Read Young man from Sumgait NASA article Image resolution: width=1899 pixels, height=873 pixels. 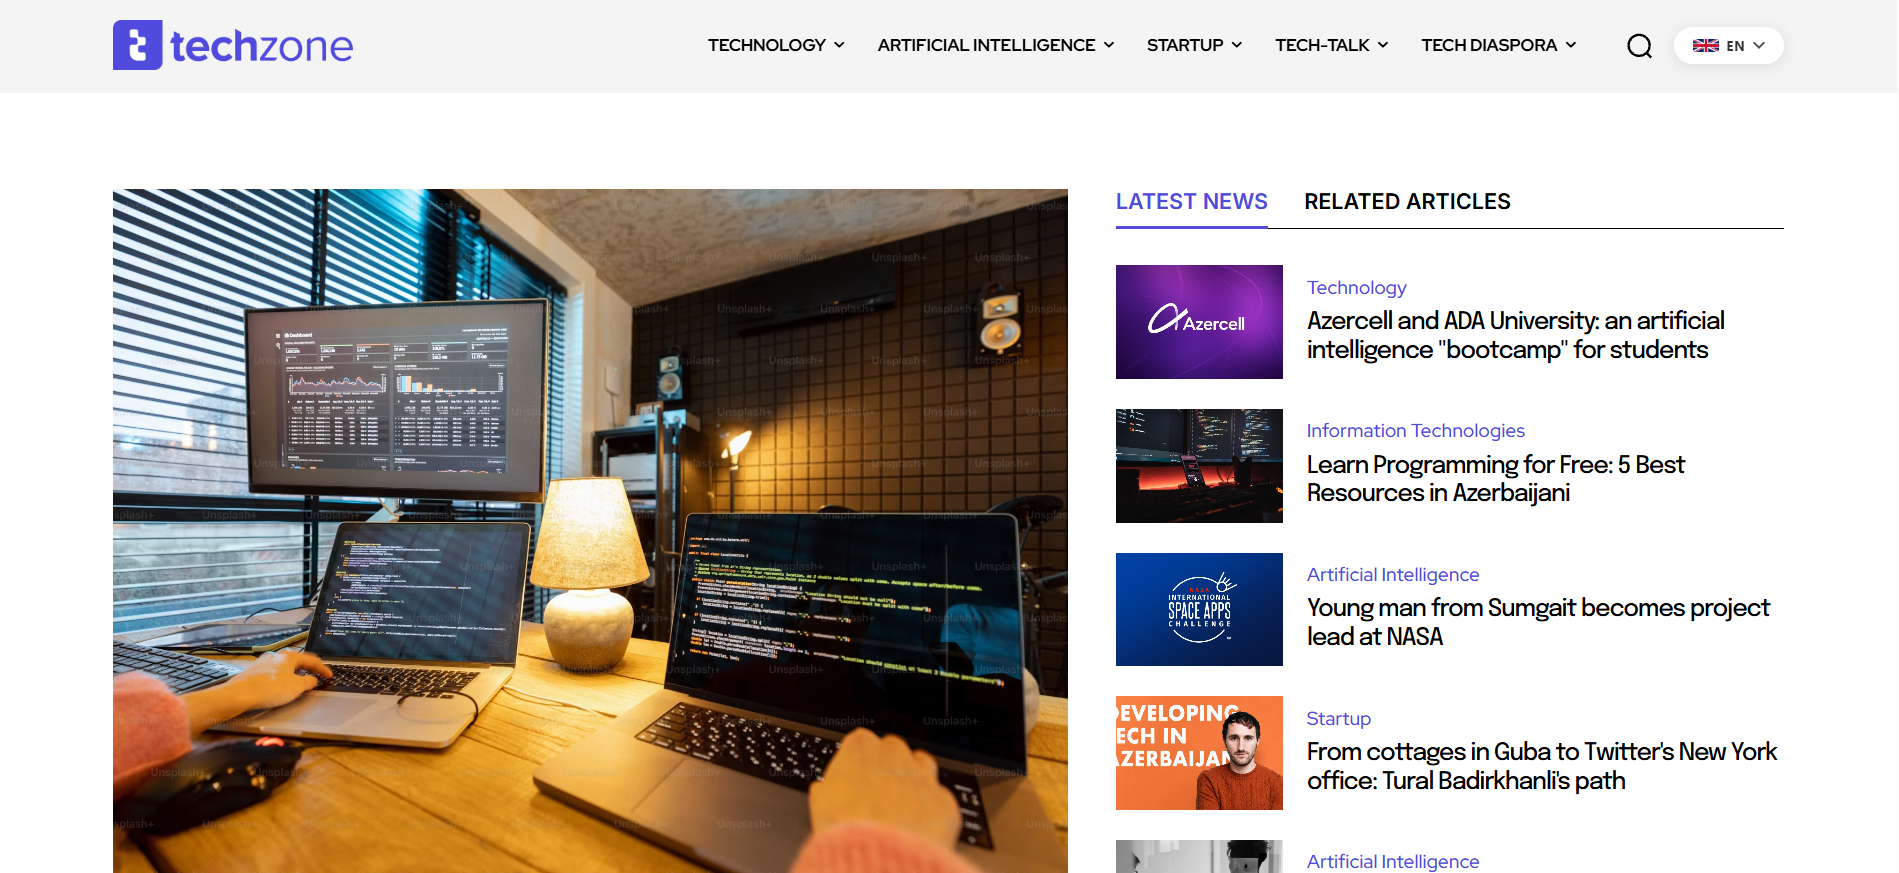[1538, 622]
